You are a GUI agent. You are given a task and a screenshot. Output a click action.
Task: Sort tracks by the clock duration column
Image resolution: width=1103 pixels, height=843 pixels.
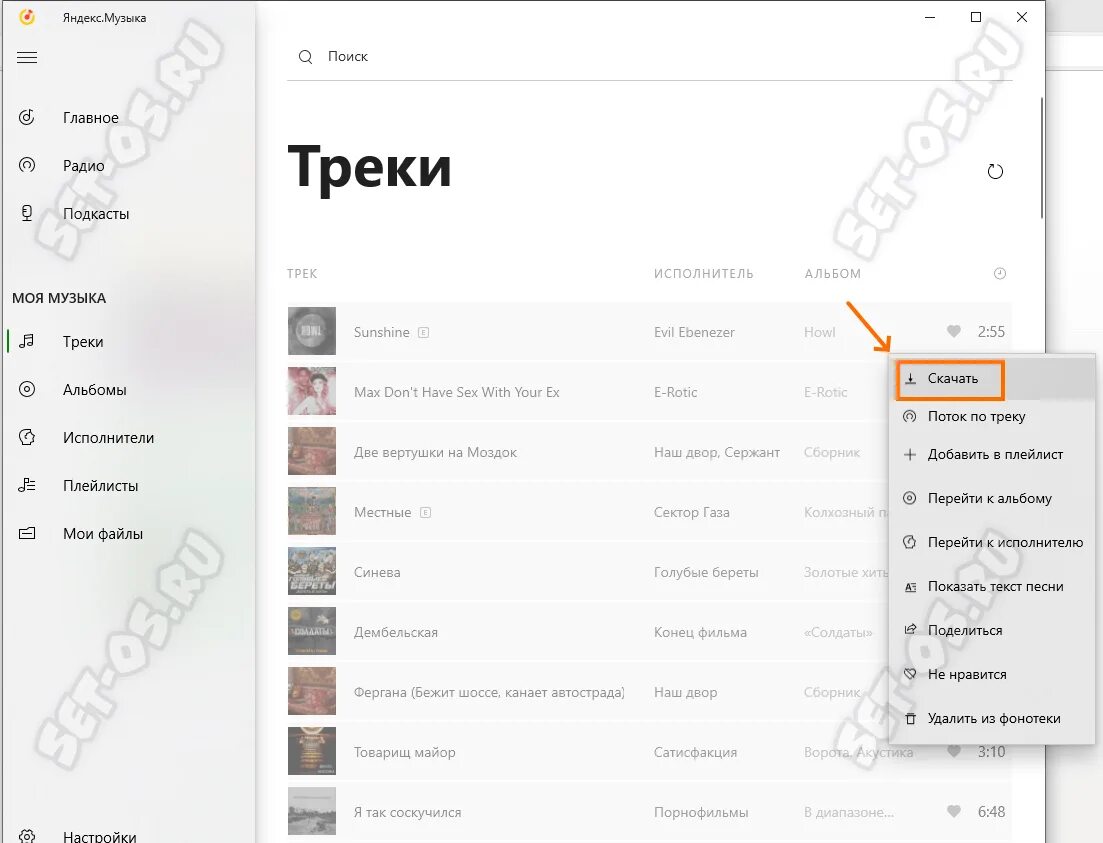click(999, 273)
